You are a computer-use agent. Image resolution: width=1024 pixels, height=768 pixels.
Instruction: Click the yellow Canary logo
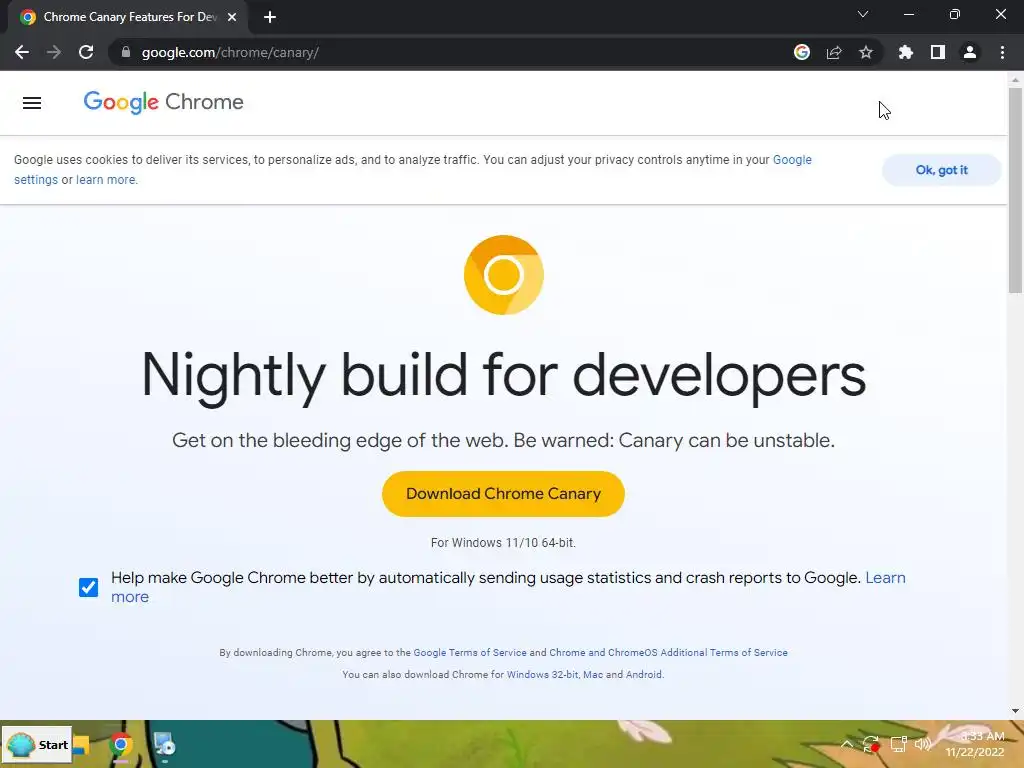coord(504,275)
